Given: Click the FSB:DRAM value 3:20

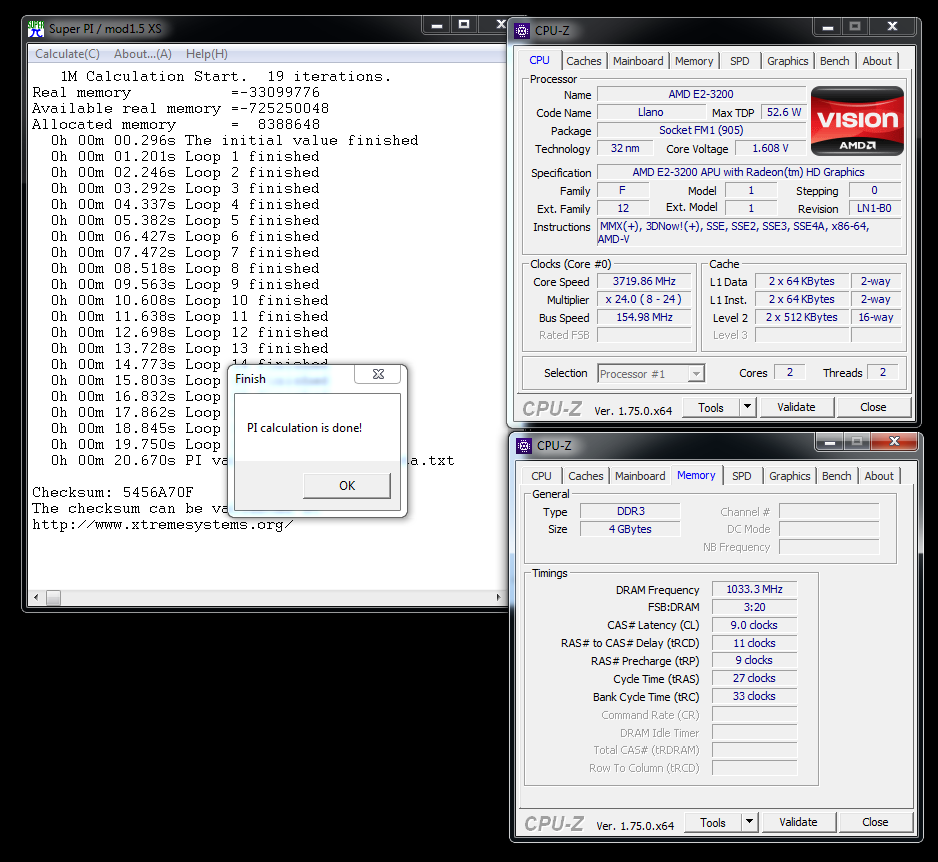Looking at the screenshot, I should [x=754, y=607].
